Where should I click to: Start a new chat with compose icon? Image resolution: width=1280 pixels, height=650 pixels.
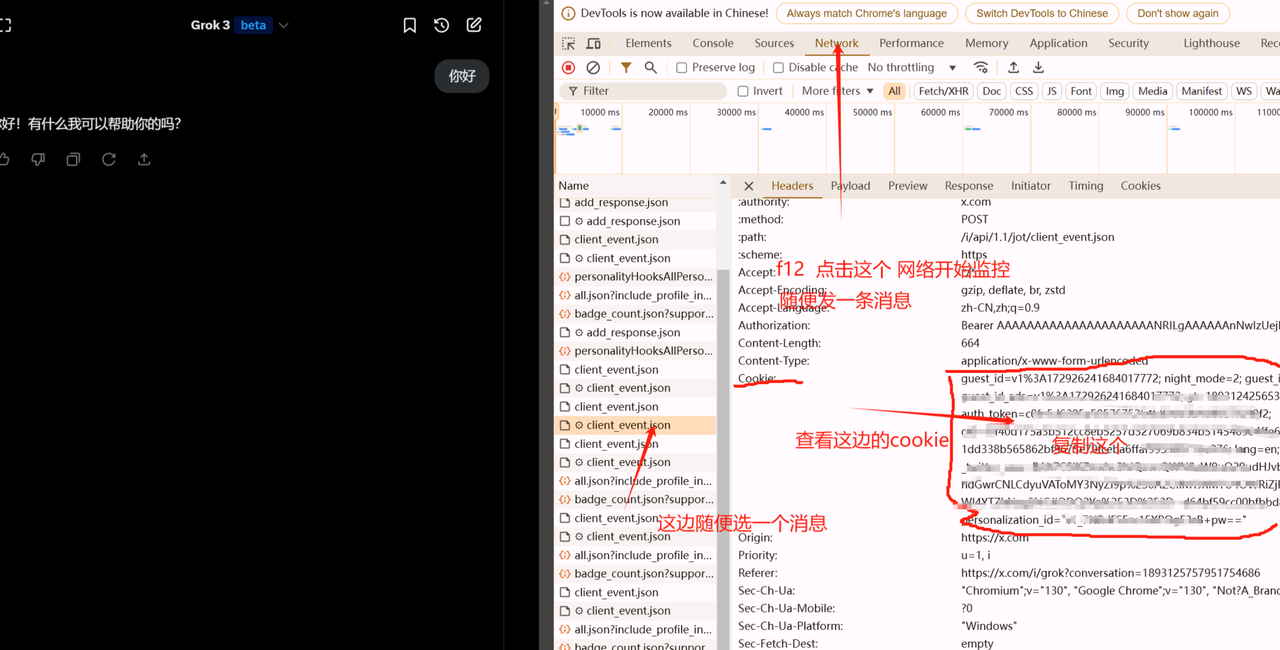click(x=474, y=25)
